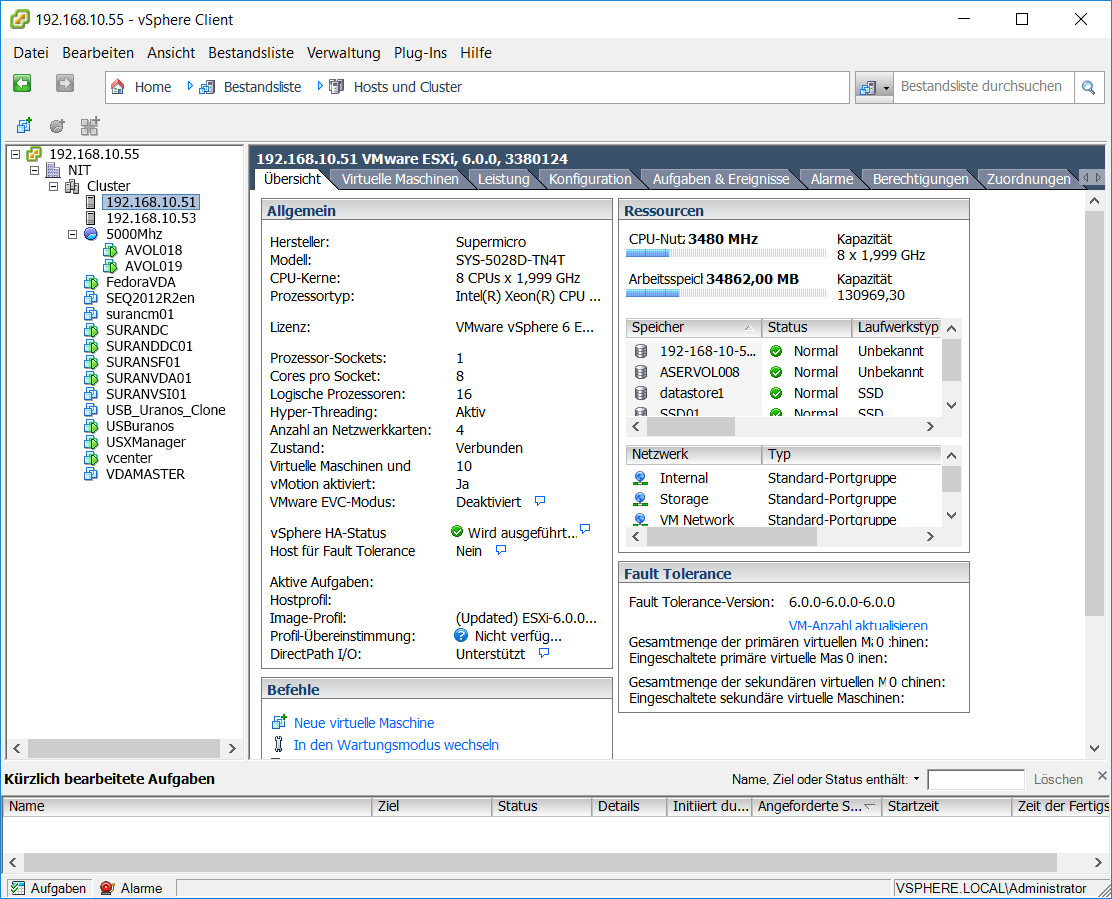Click the forward navigation arrow
Image resolution: width=1112 pixels, height=899 pixels.
(65, 84)
